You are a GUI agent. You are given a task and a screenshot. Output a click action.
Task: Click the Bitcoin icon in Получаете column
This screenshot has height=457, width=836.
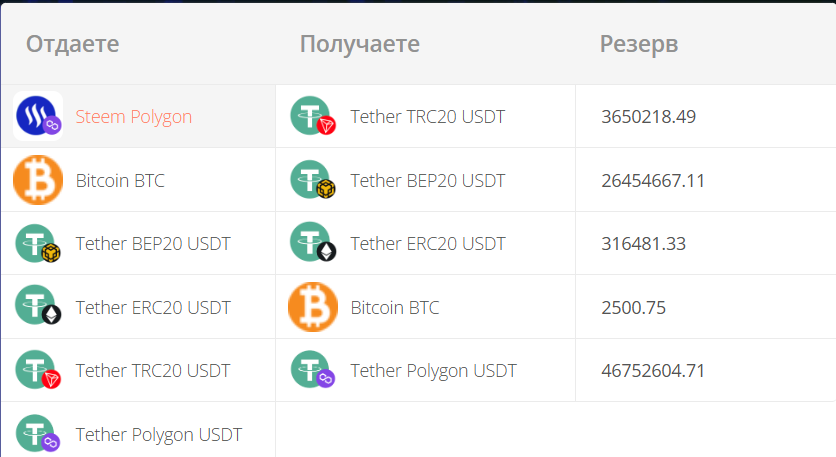click(313, 307)
